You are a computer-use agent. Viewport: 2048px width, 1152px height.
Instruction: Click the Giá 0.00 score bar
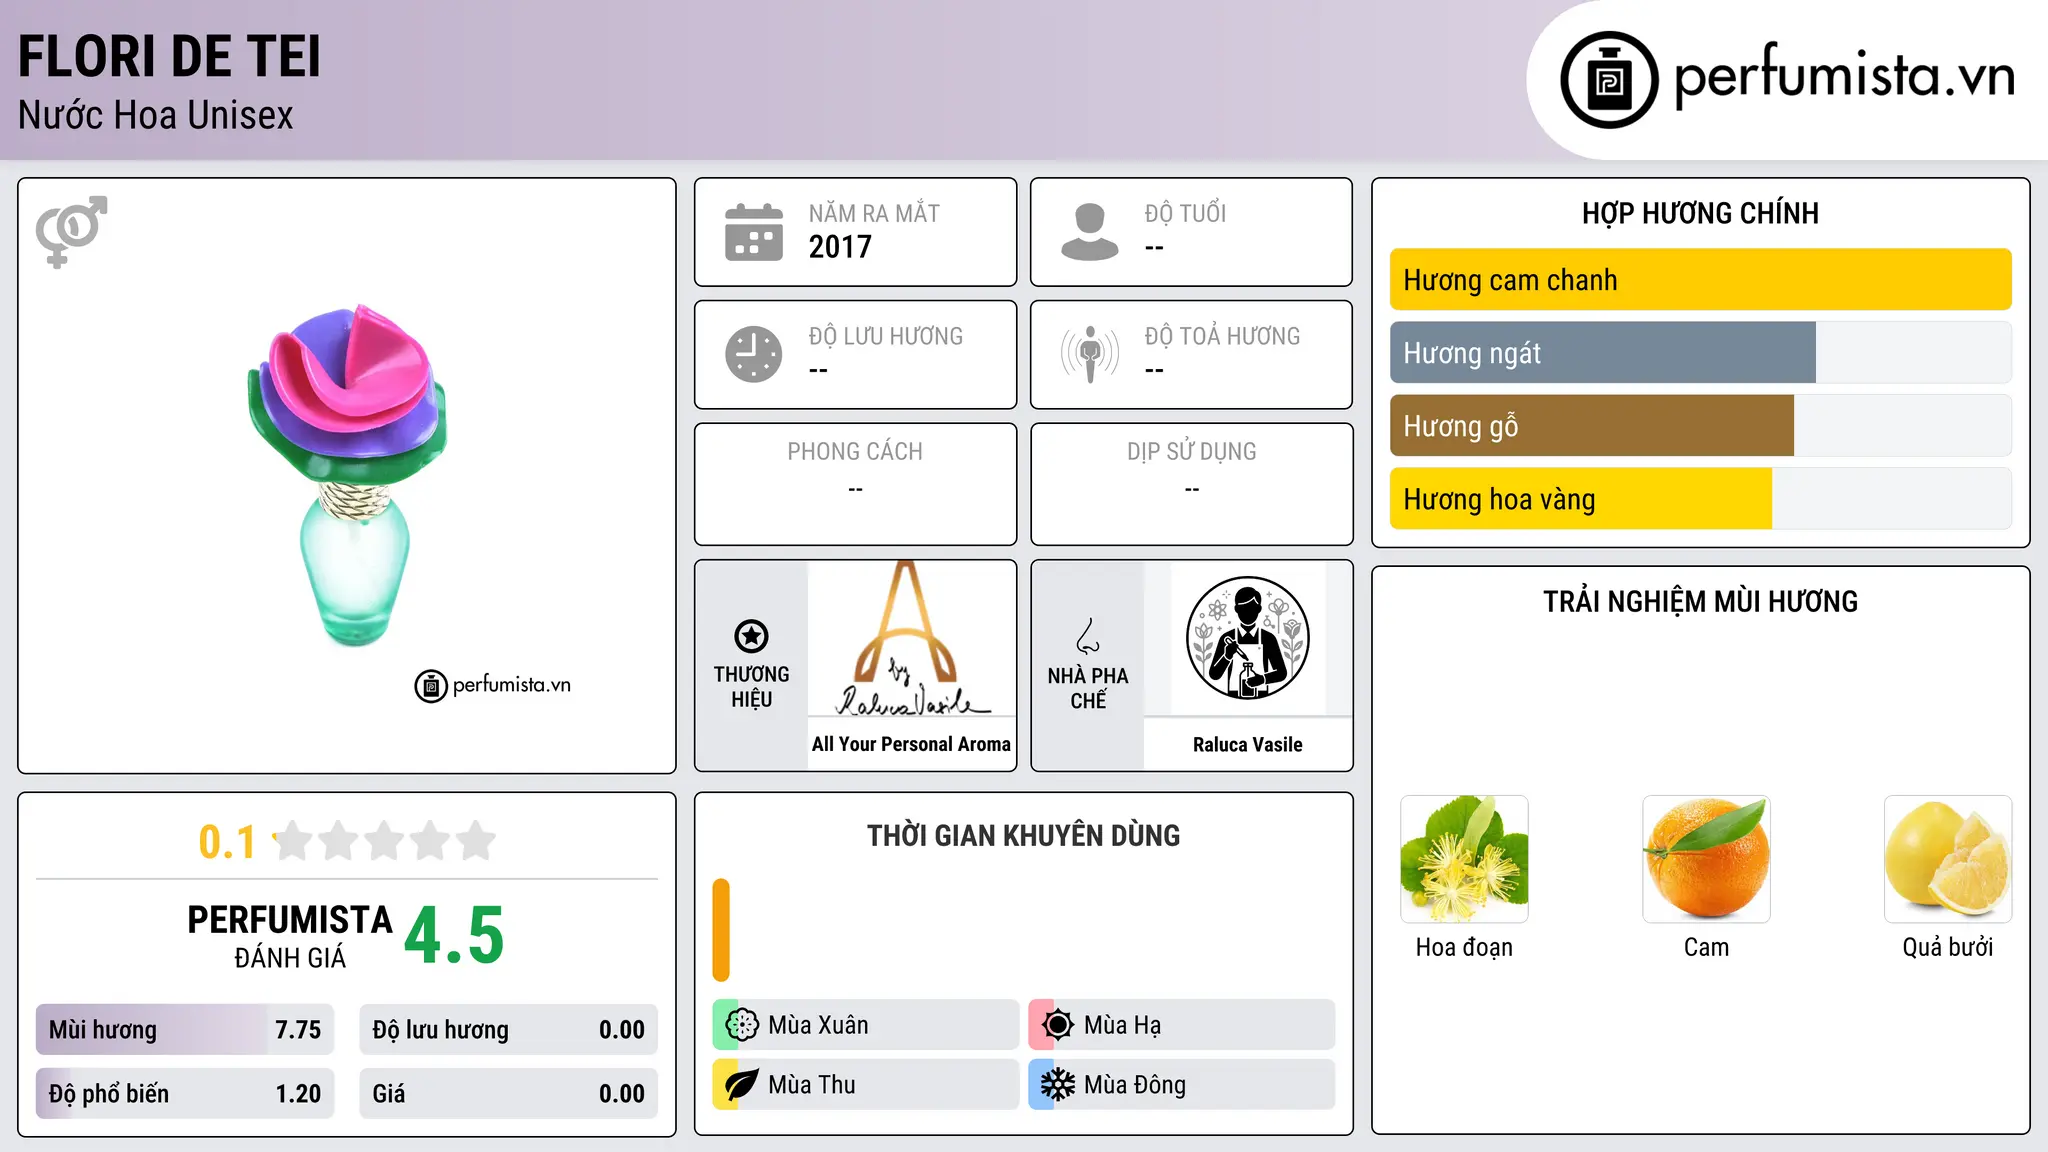(508, 1094)
